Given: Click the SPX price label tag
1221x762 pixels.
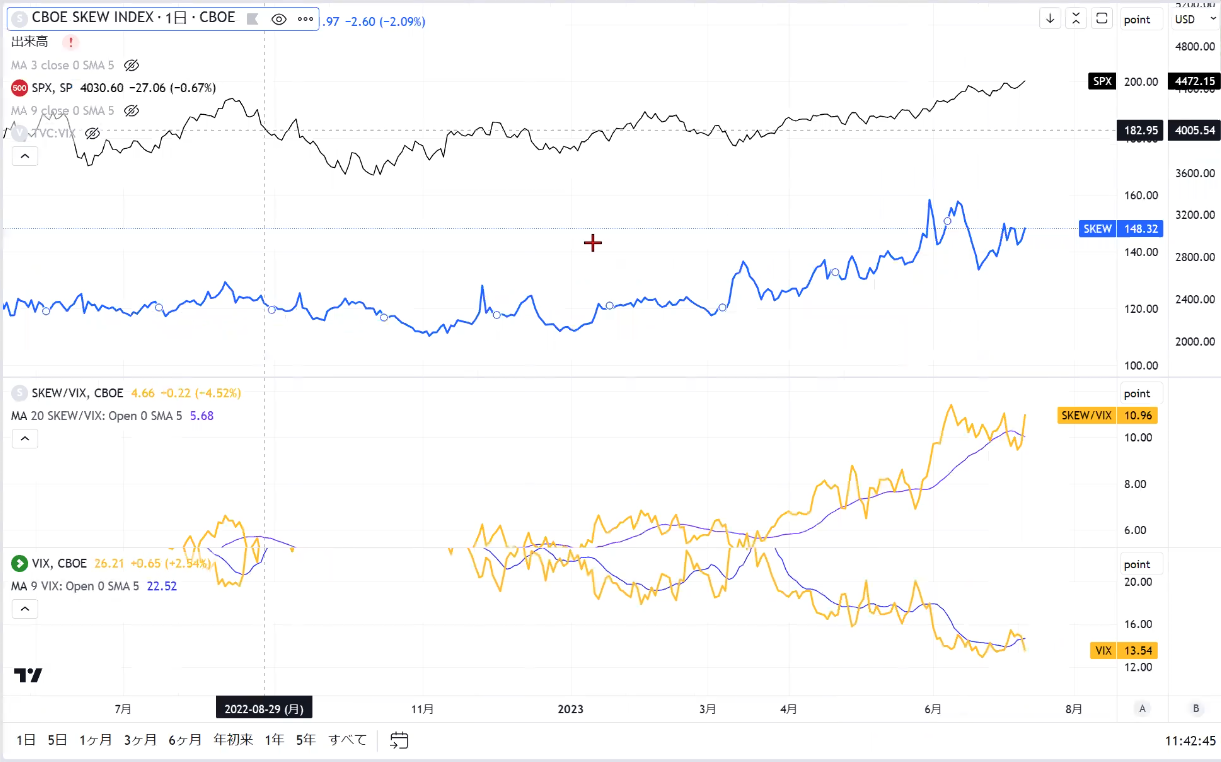Looking at the screenshot, I should coord(1102,81).
